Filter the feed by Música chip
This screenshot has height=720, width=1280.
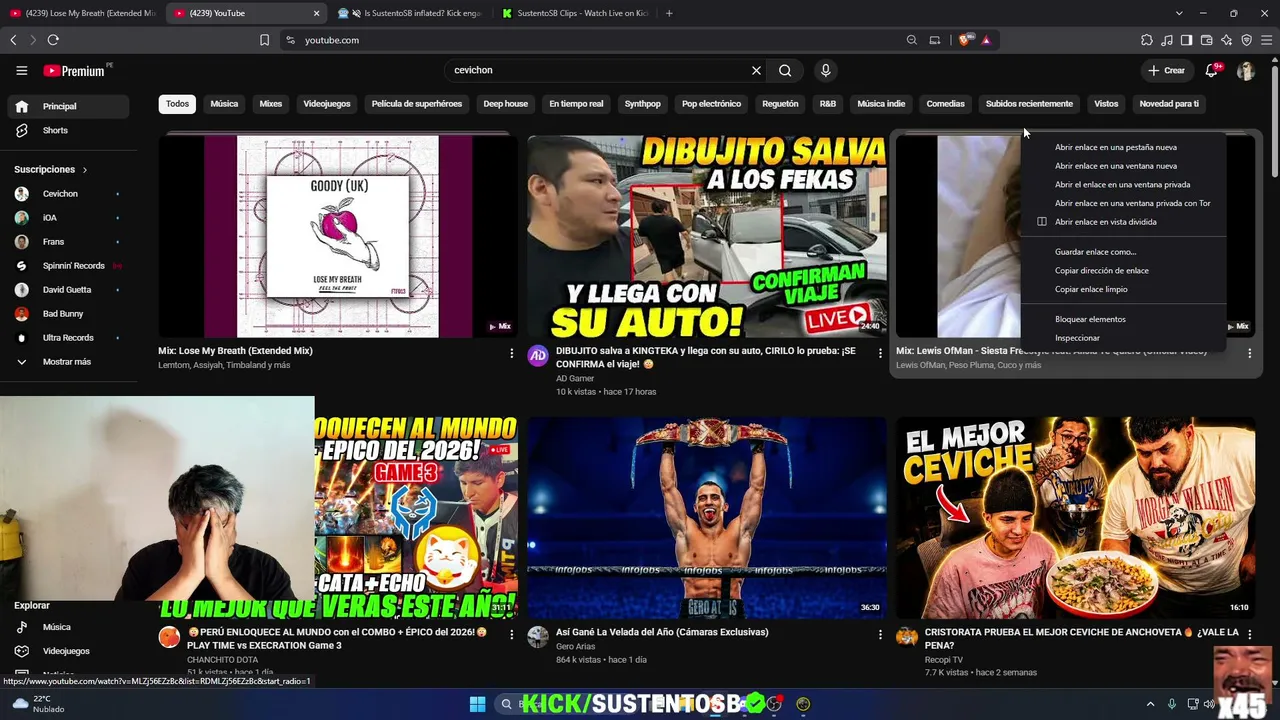click(224, 104)
